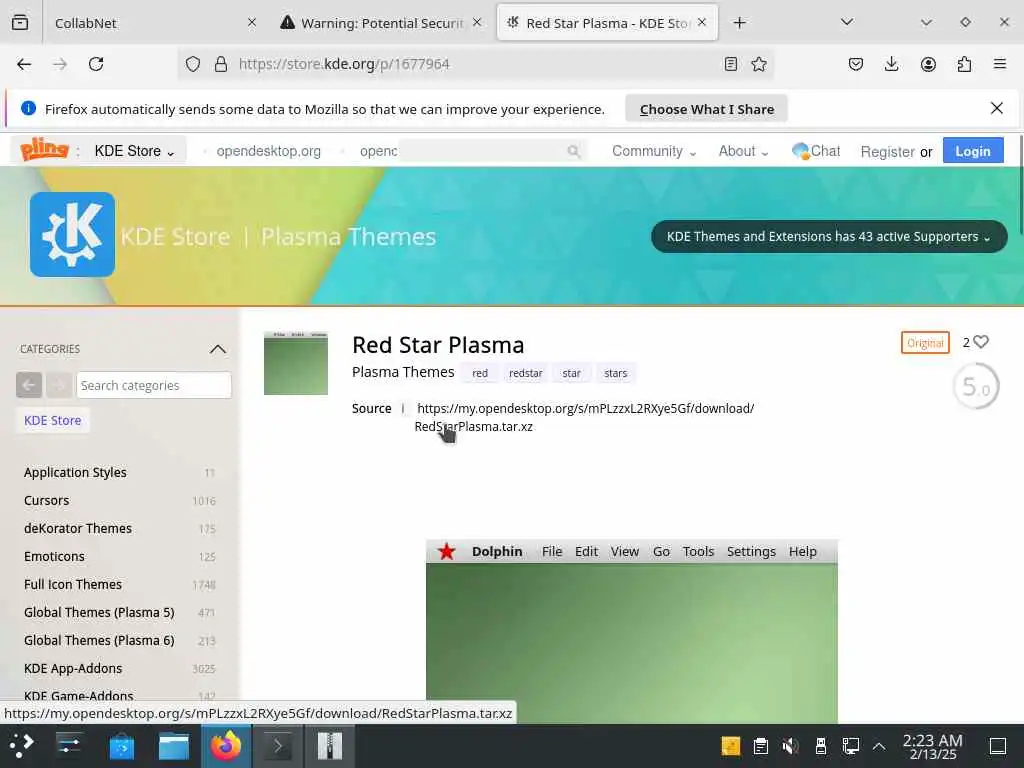
Task: Reload the current page
Action: point(96,64)
